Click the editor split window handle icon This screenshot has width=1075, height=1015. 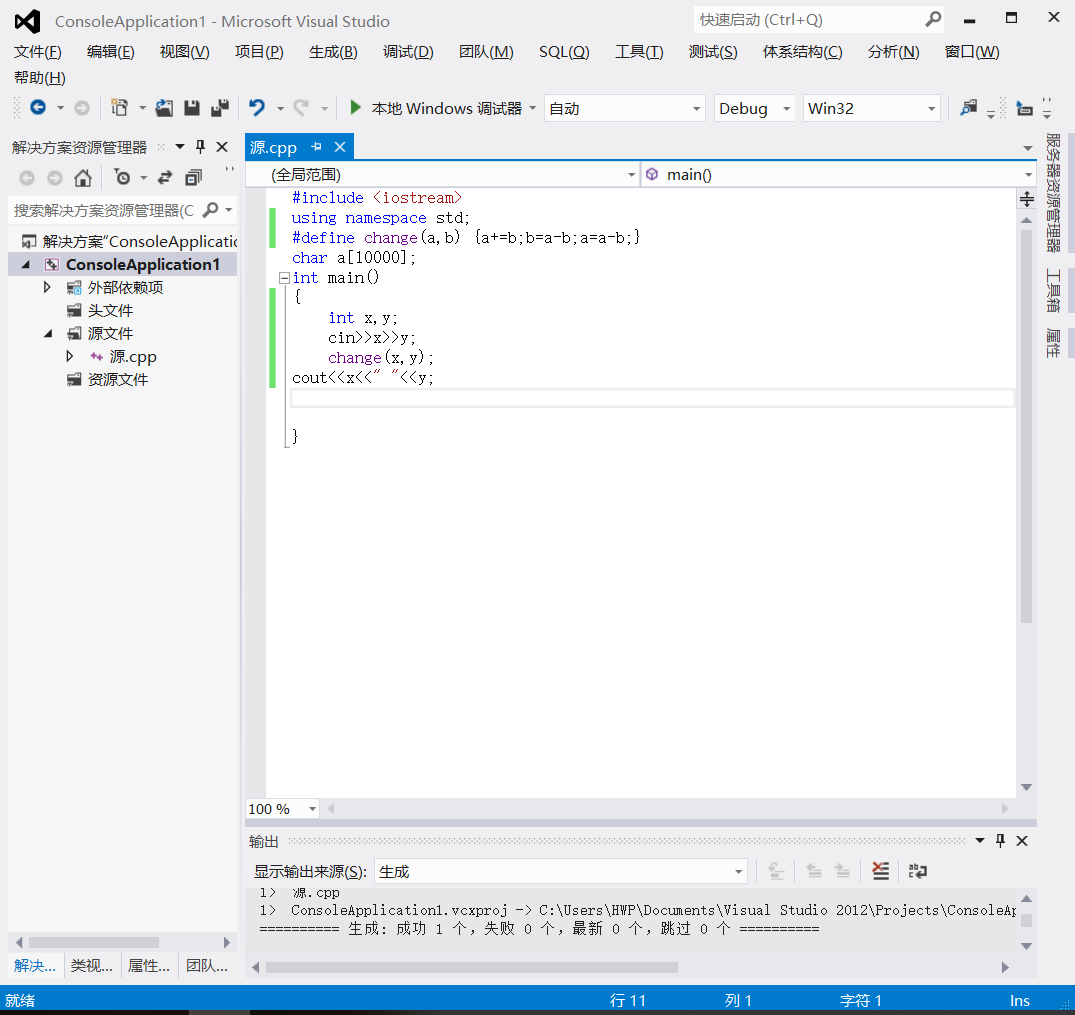point(1026,200)
